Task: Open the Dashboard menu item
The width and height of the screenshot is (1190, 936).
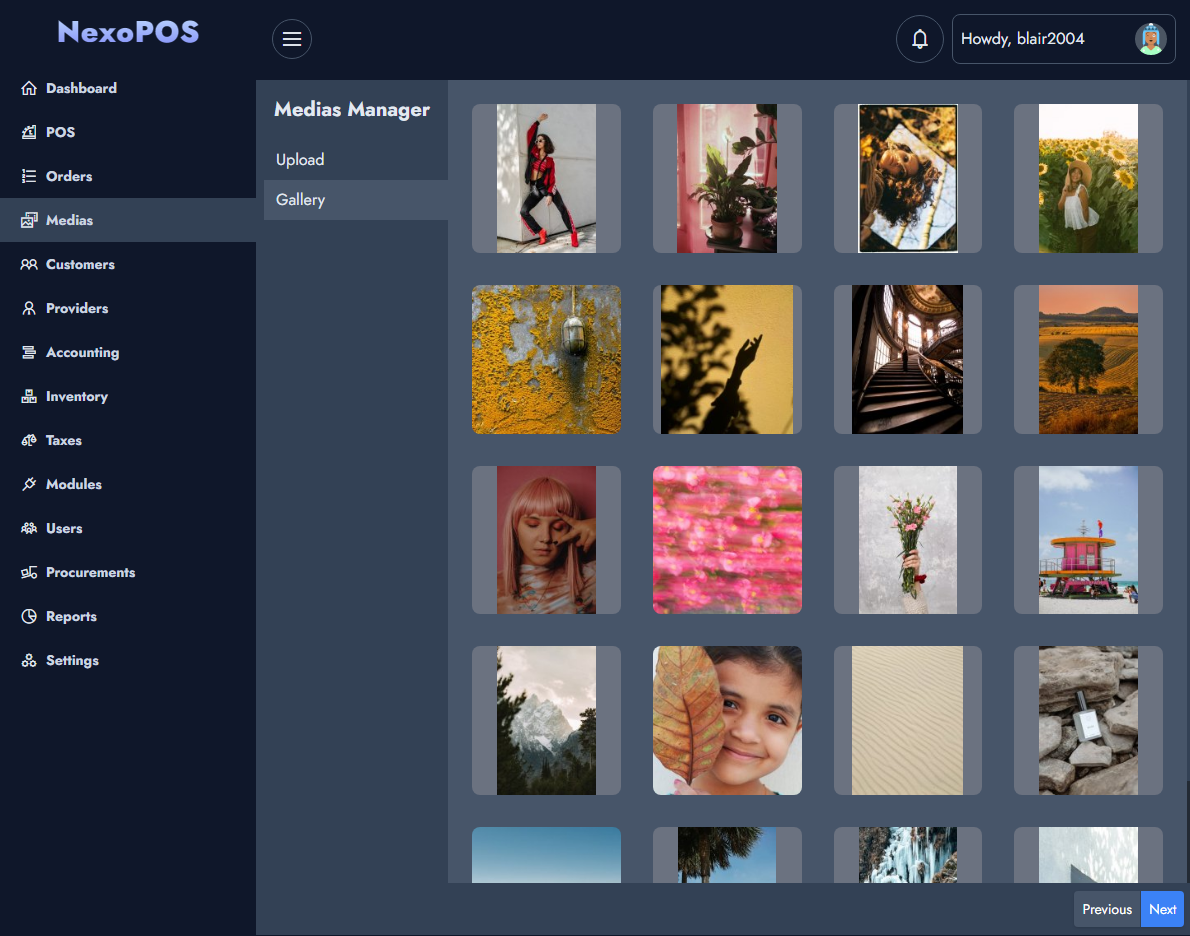Action: tap(128, 88)
